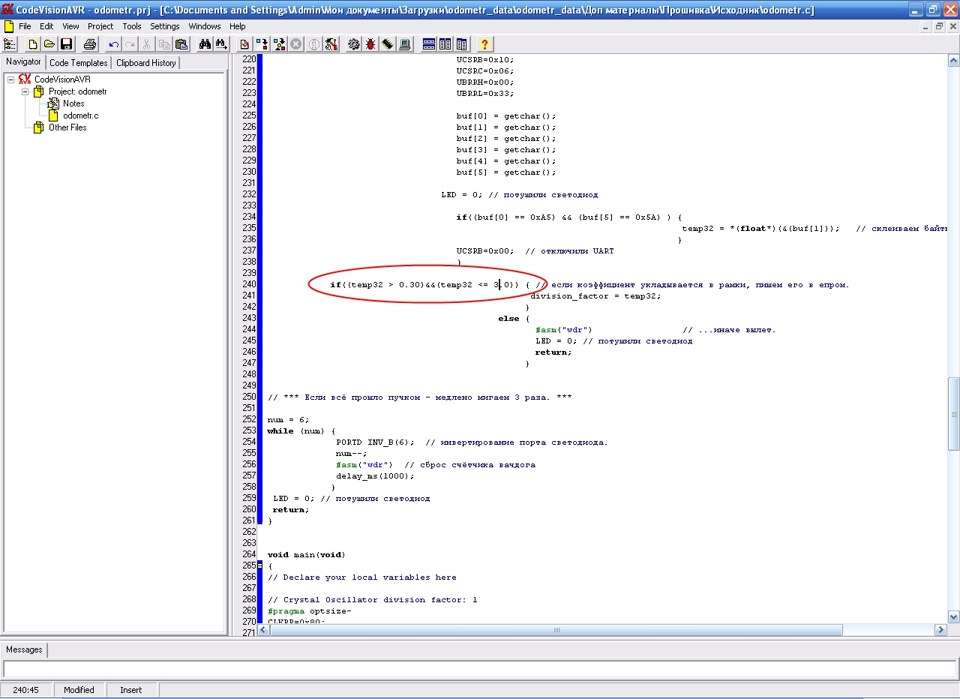This screenshot has height=699, width=960.
Task: Open Find with the binoculars icon
Action: tap(205, 44)
